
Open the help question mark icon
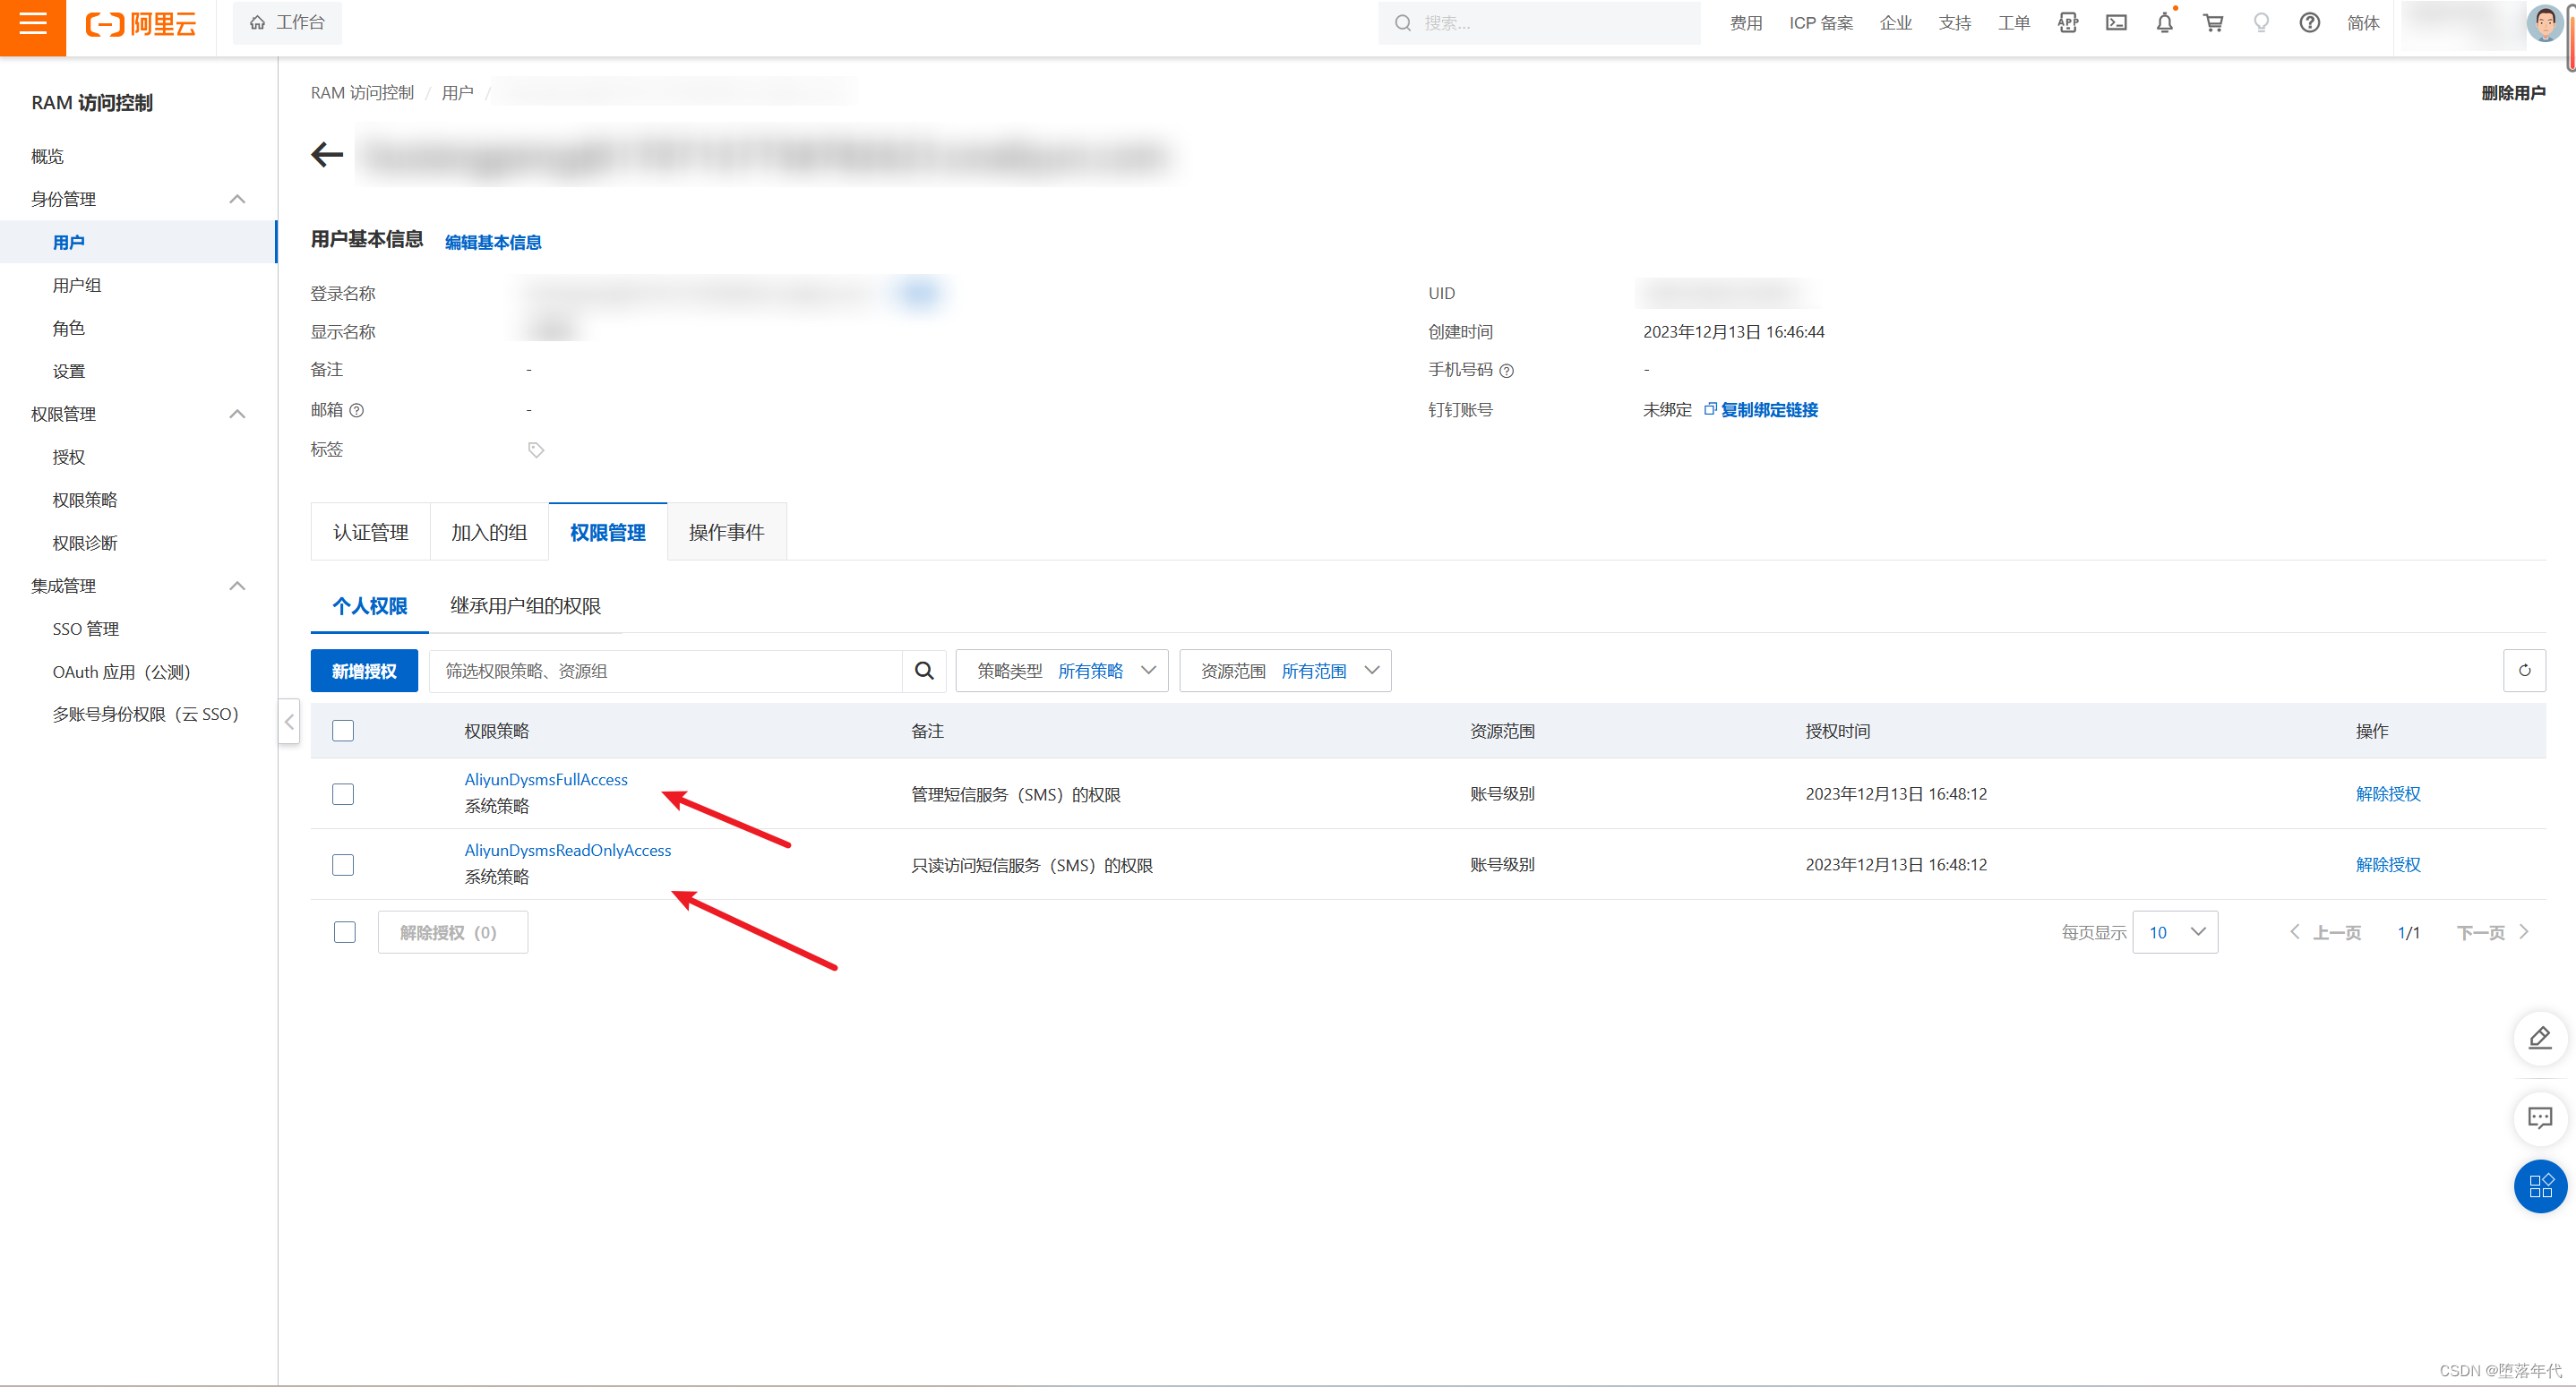point(2309,23)
